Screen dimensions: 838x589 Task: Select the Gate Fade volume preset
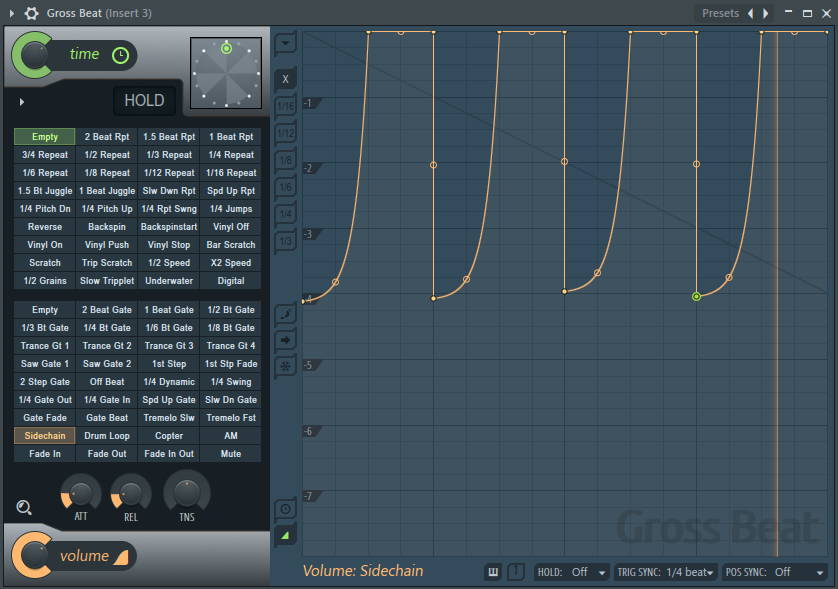45,418
